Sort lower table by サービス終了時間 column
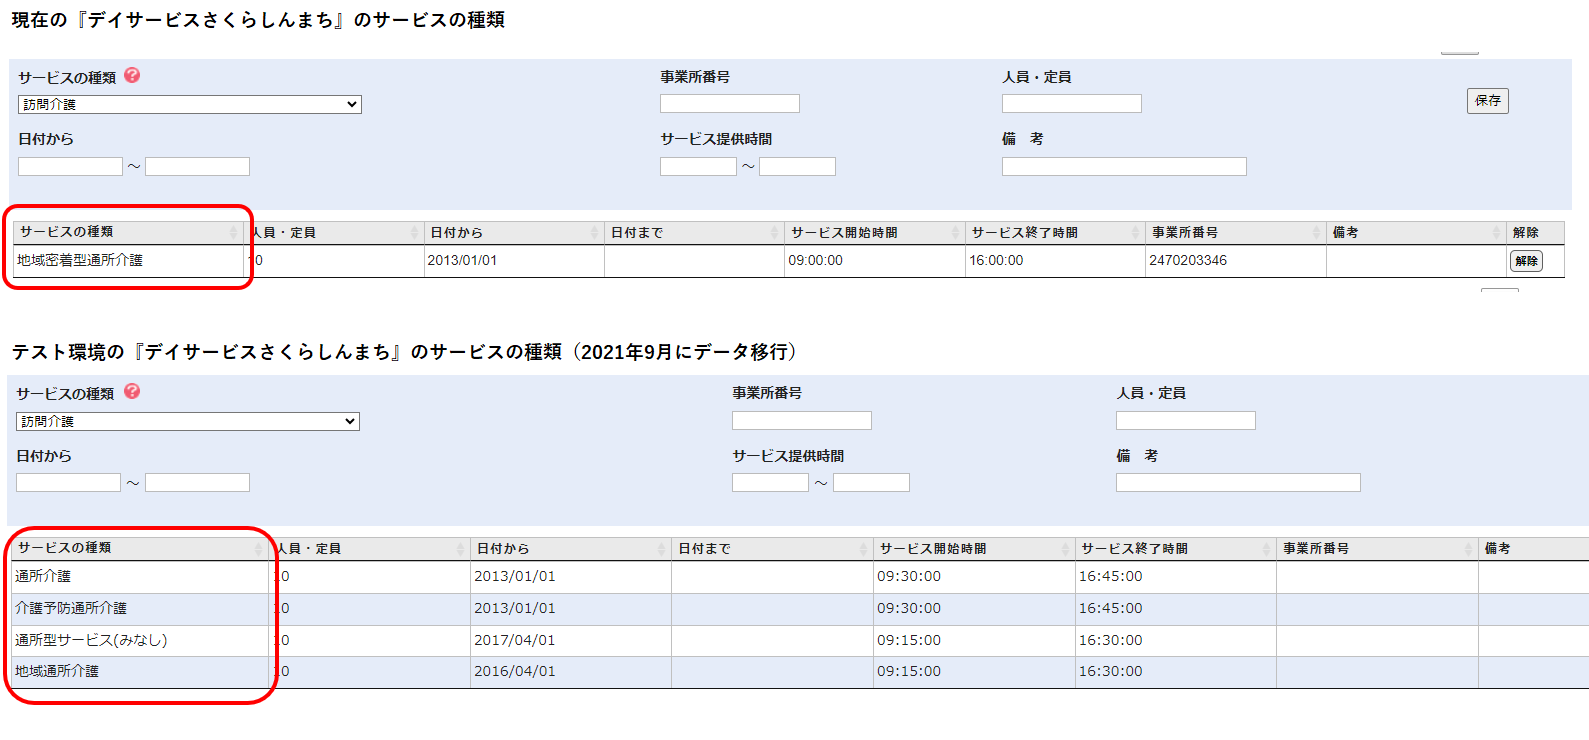 [x=1174, y=549]
